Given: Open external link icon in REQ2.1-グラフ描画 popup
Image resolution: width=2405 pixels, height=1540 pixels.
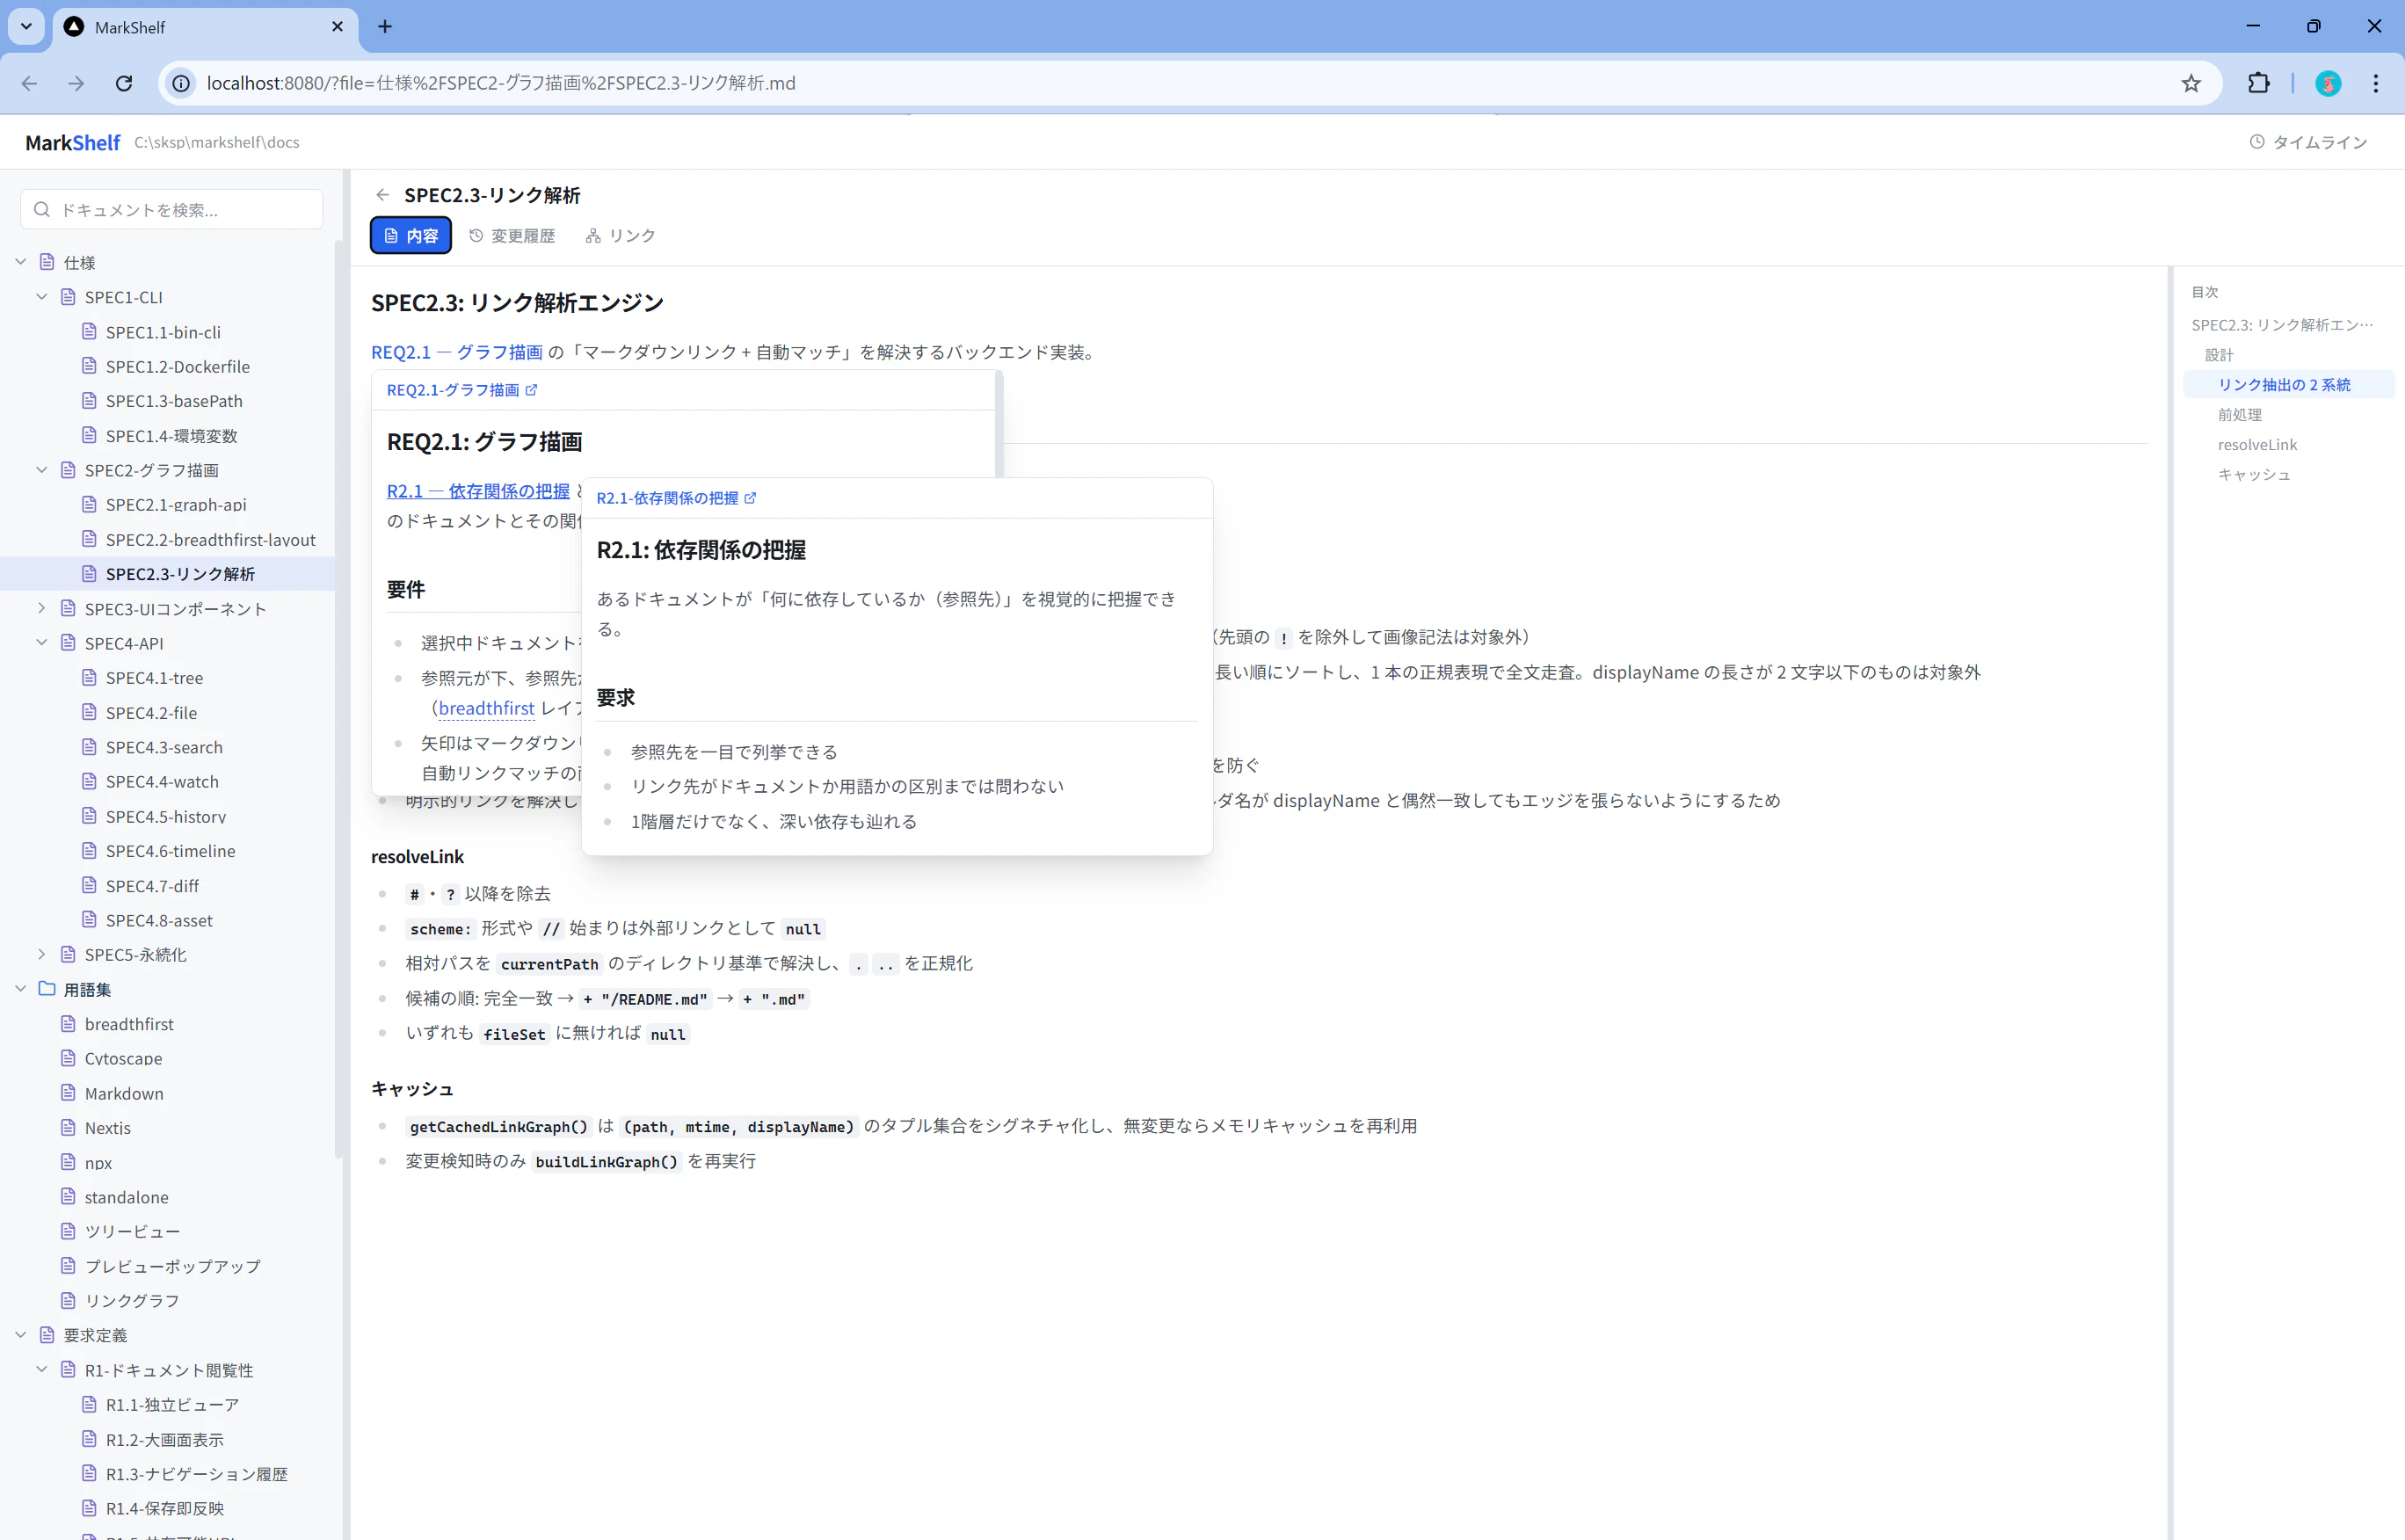Looking at the screenshot, I should pos(531,390).
